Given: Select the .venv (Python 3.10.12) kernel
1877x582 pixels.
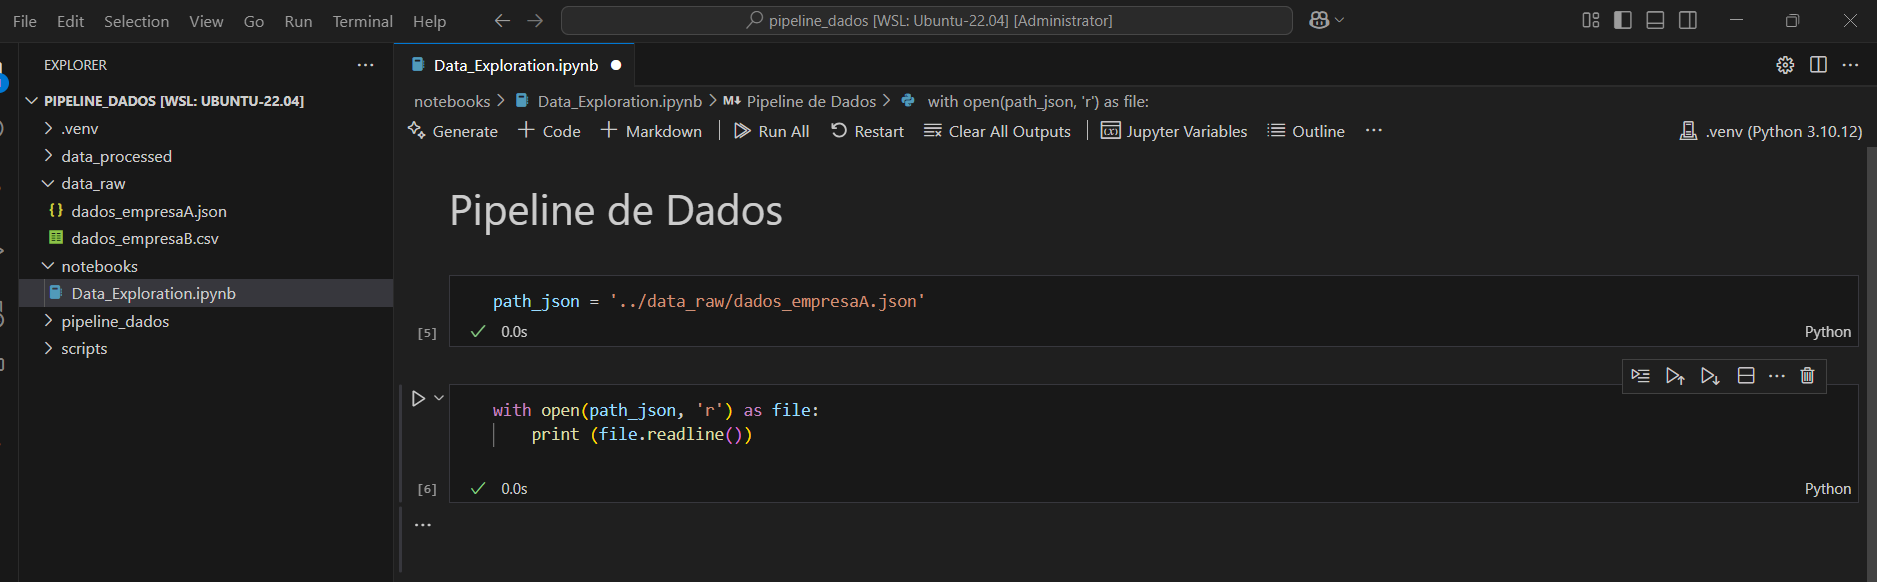Looking at the screenshot, I should tap(1770, 131).
